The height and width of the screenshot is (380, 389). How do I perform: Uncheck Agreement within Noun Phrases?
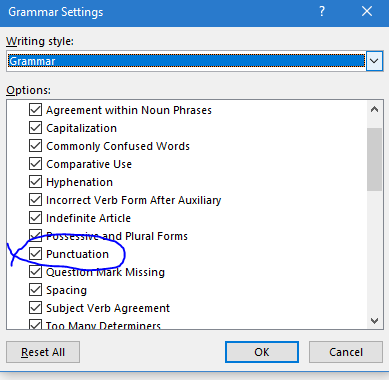(x=35, y=110)
